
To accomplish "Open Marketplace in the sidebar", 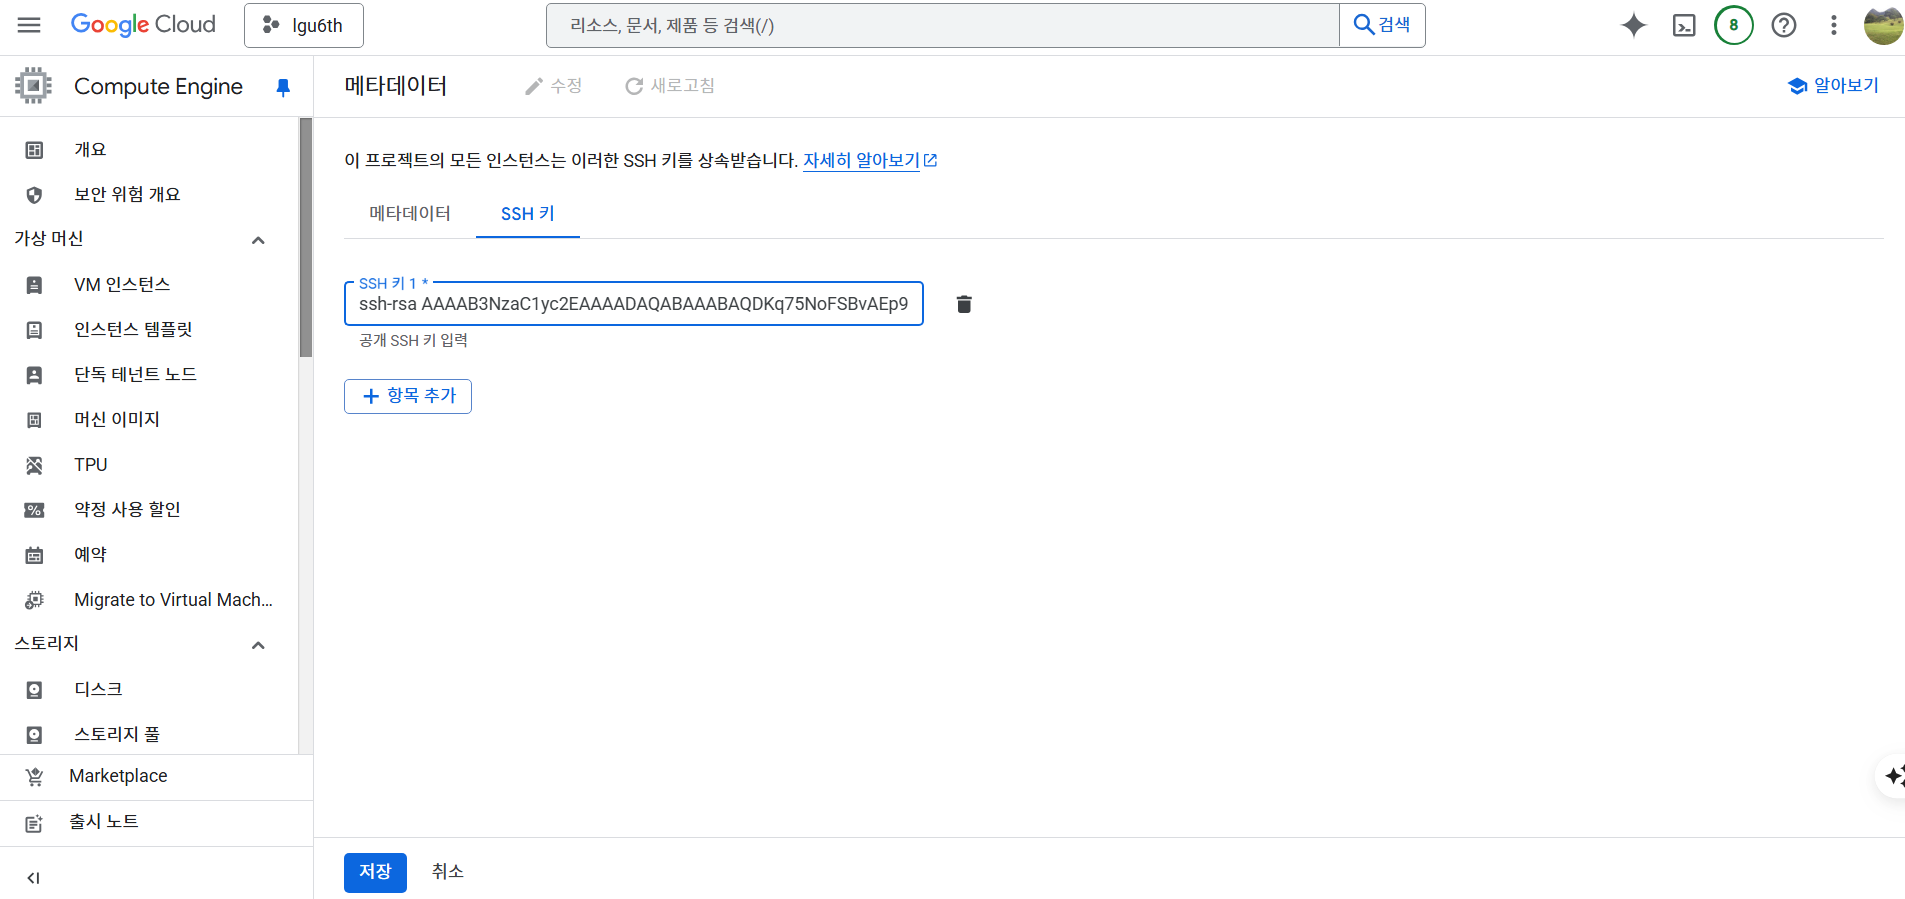I will [156, 777].
